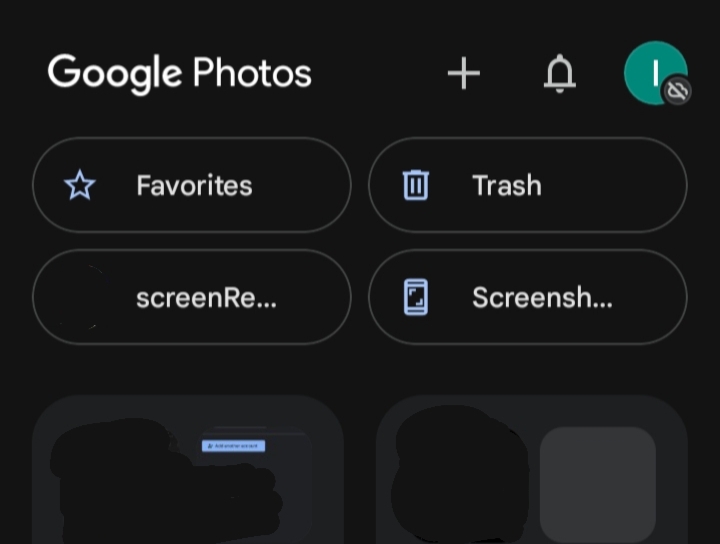The image size is (720, 544).
Task: Open the account profile avatar
Action: pos(655,73)
